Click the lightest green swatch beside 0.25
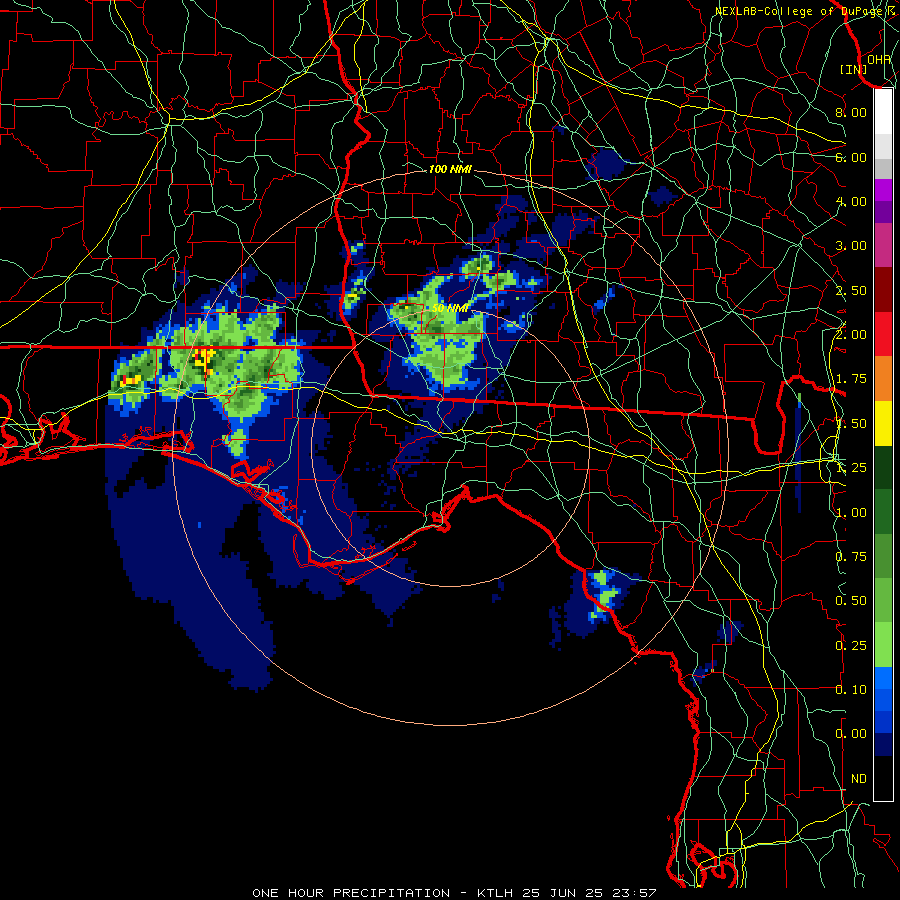 point(883,645)
